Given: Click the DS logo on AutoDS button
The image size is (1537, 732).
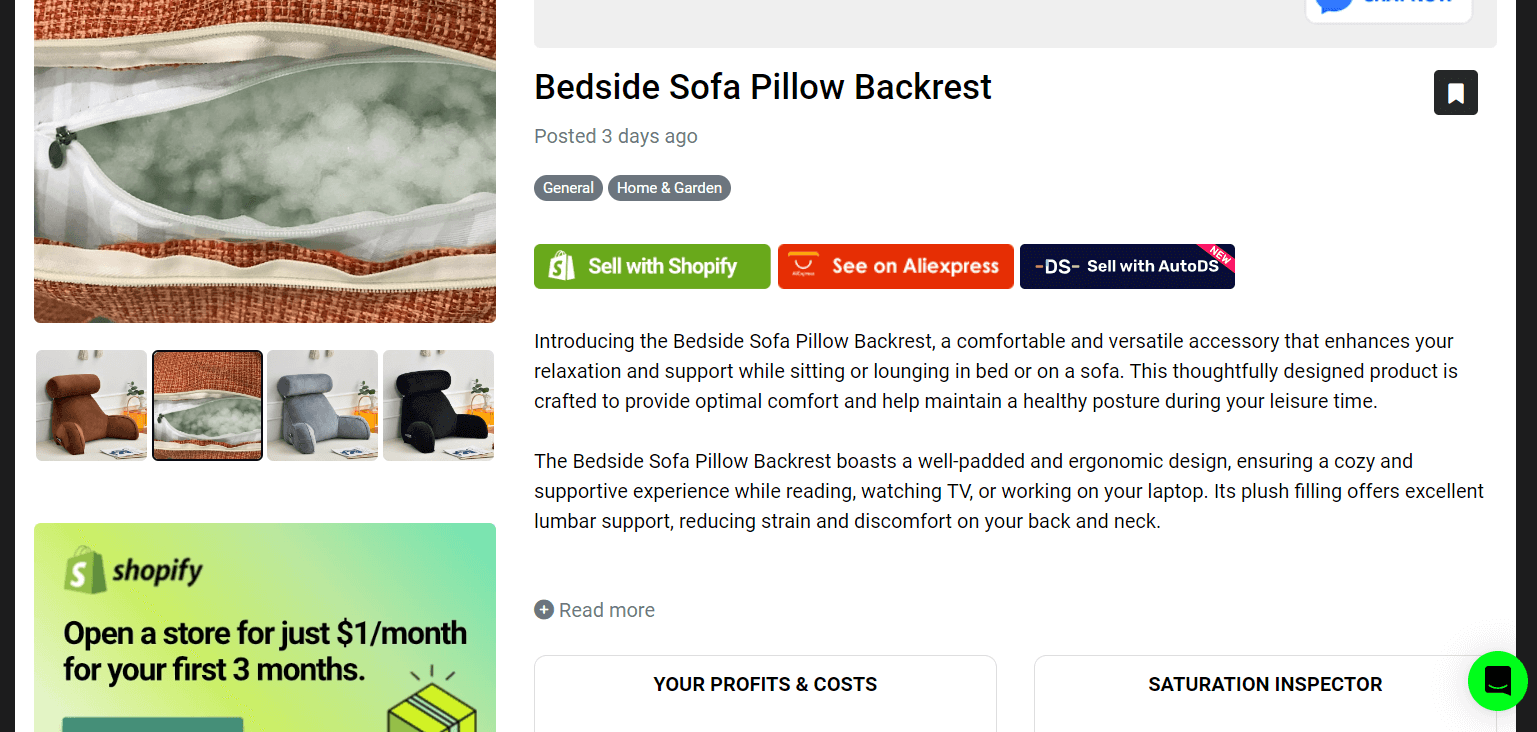Looking at the screenshot, I should pyautogui.click(x=1056, y=267).
